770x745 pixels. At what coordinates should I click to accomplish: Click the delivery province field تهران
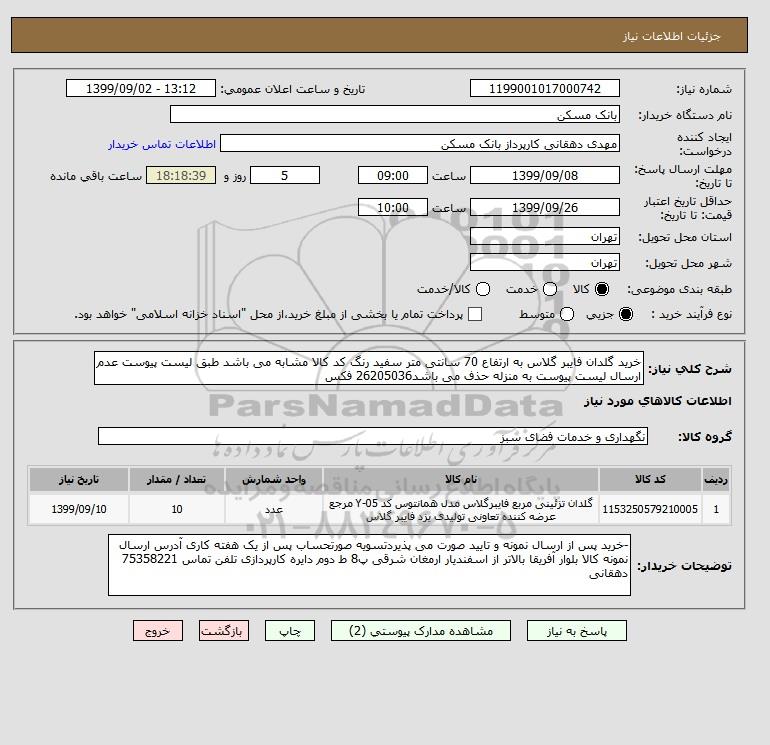tap(545, 237)
